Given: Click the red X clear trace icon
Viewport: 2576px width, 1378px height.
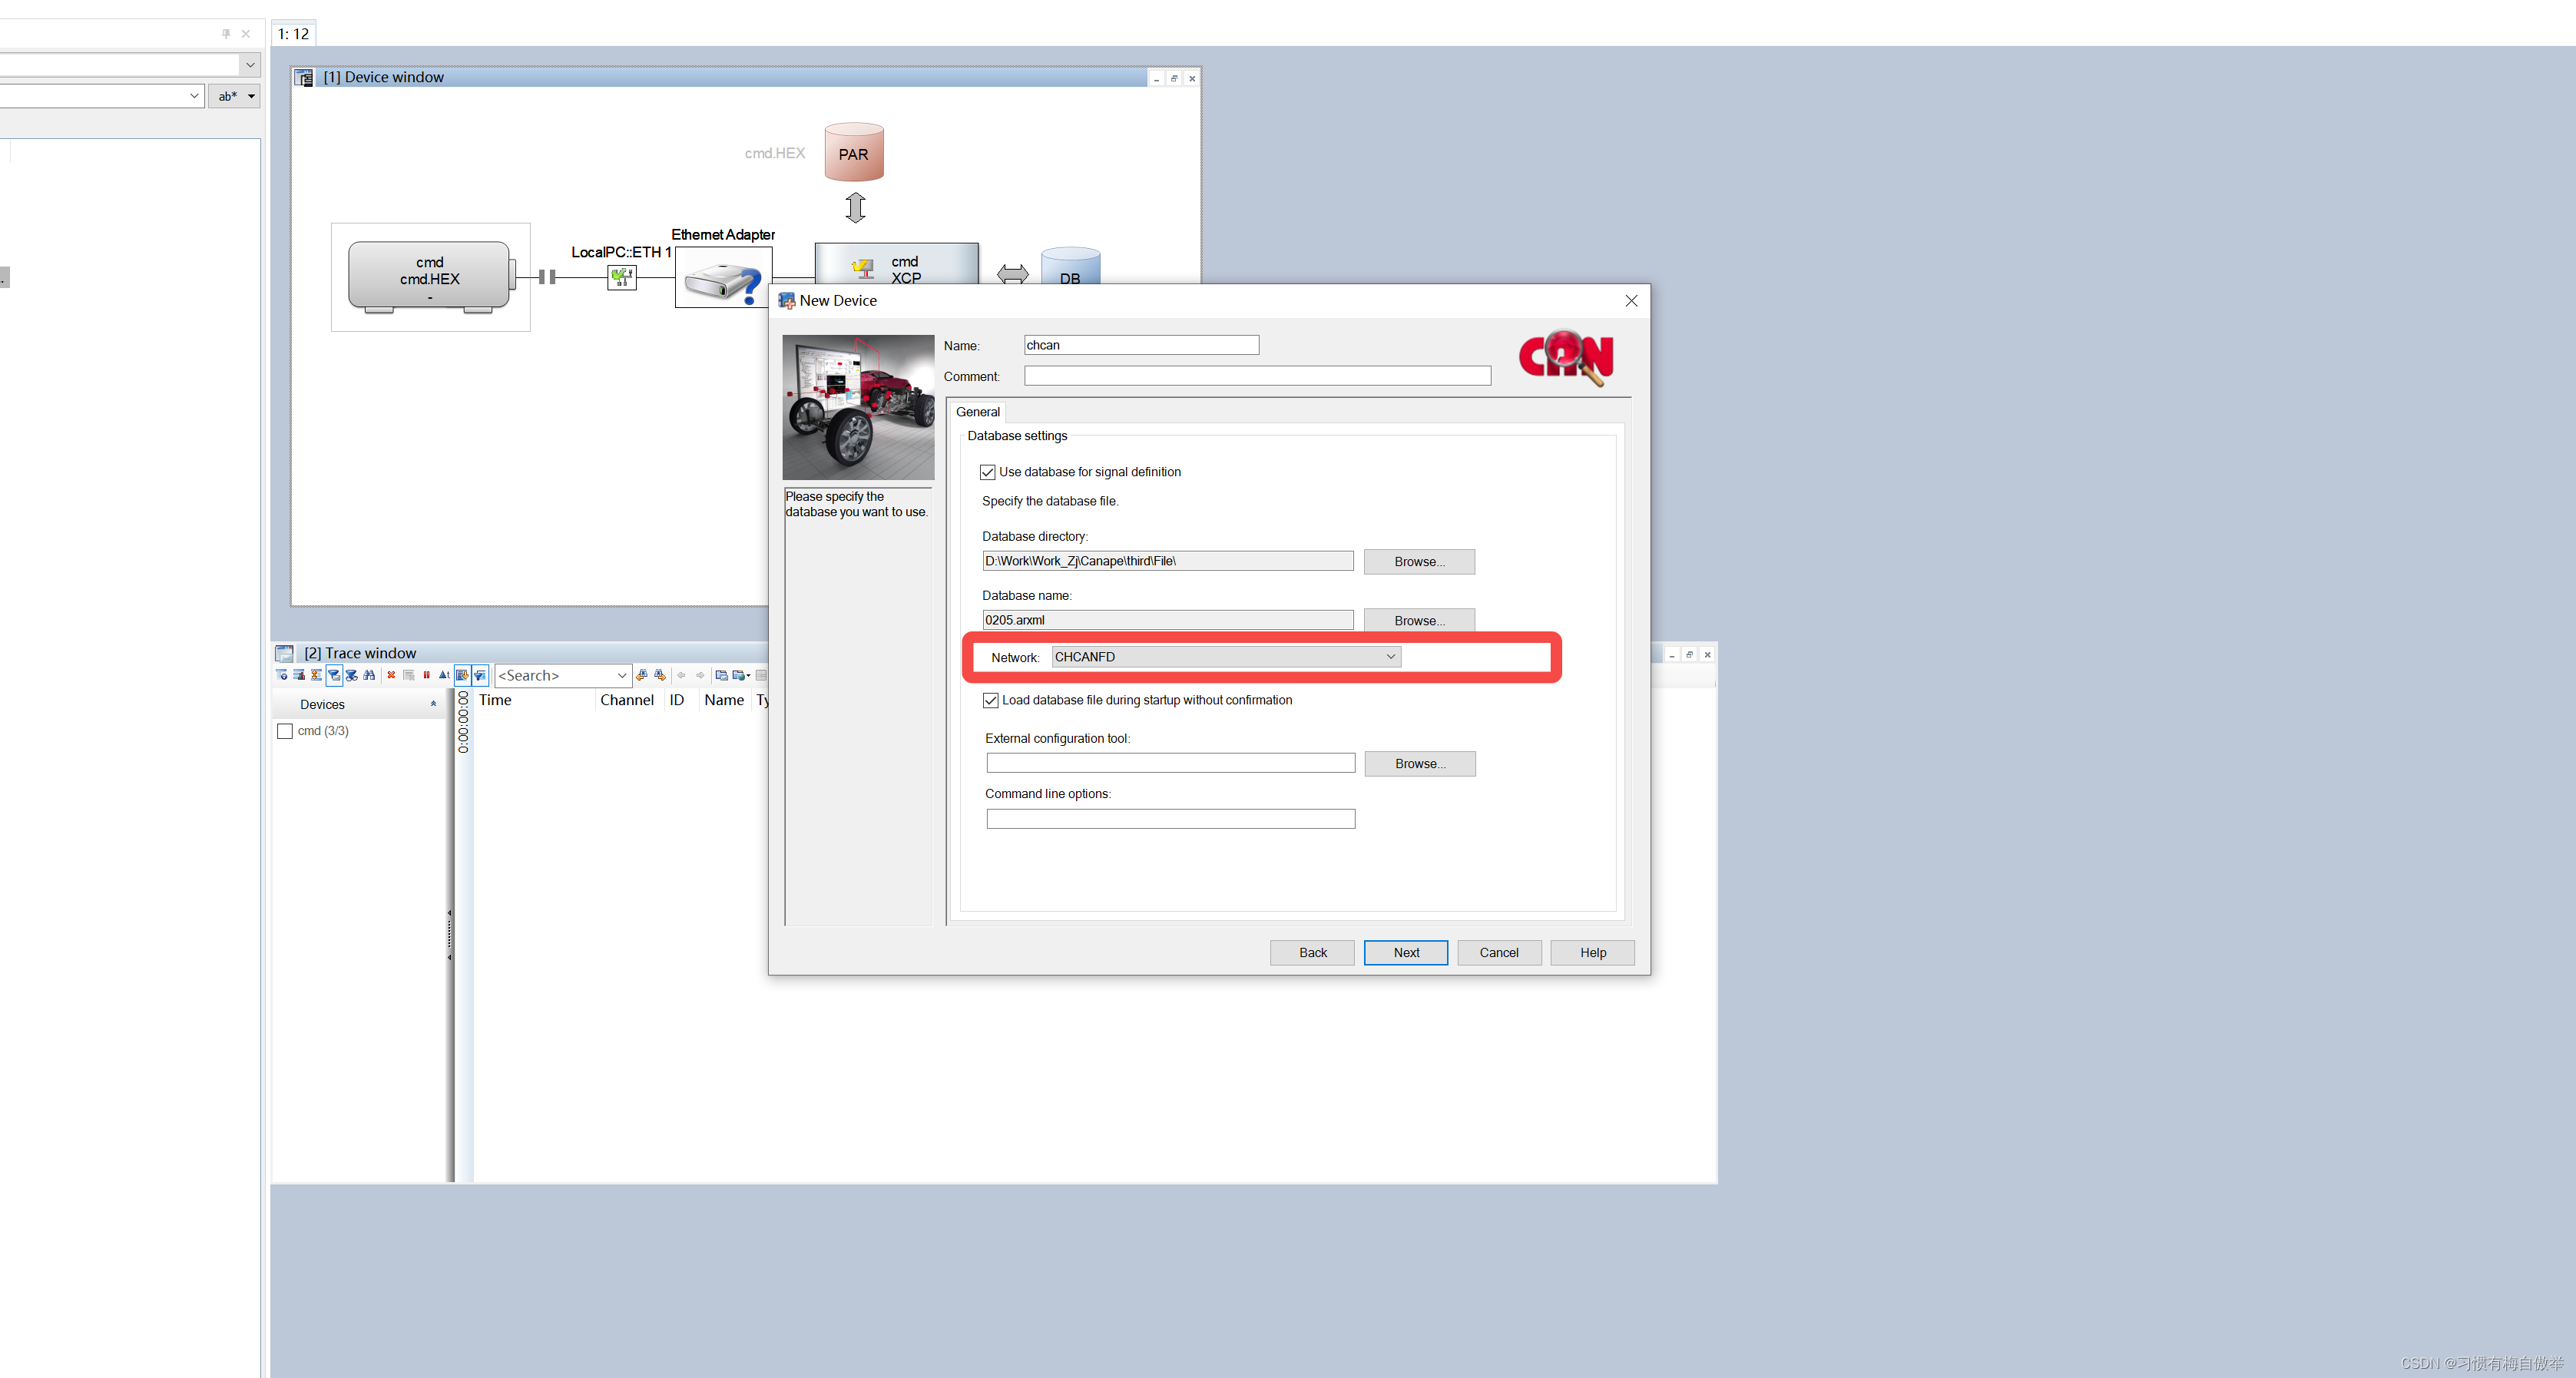Looking at the screenshot, I should coord(391,675).
